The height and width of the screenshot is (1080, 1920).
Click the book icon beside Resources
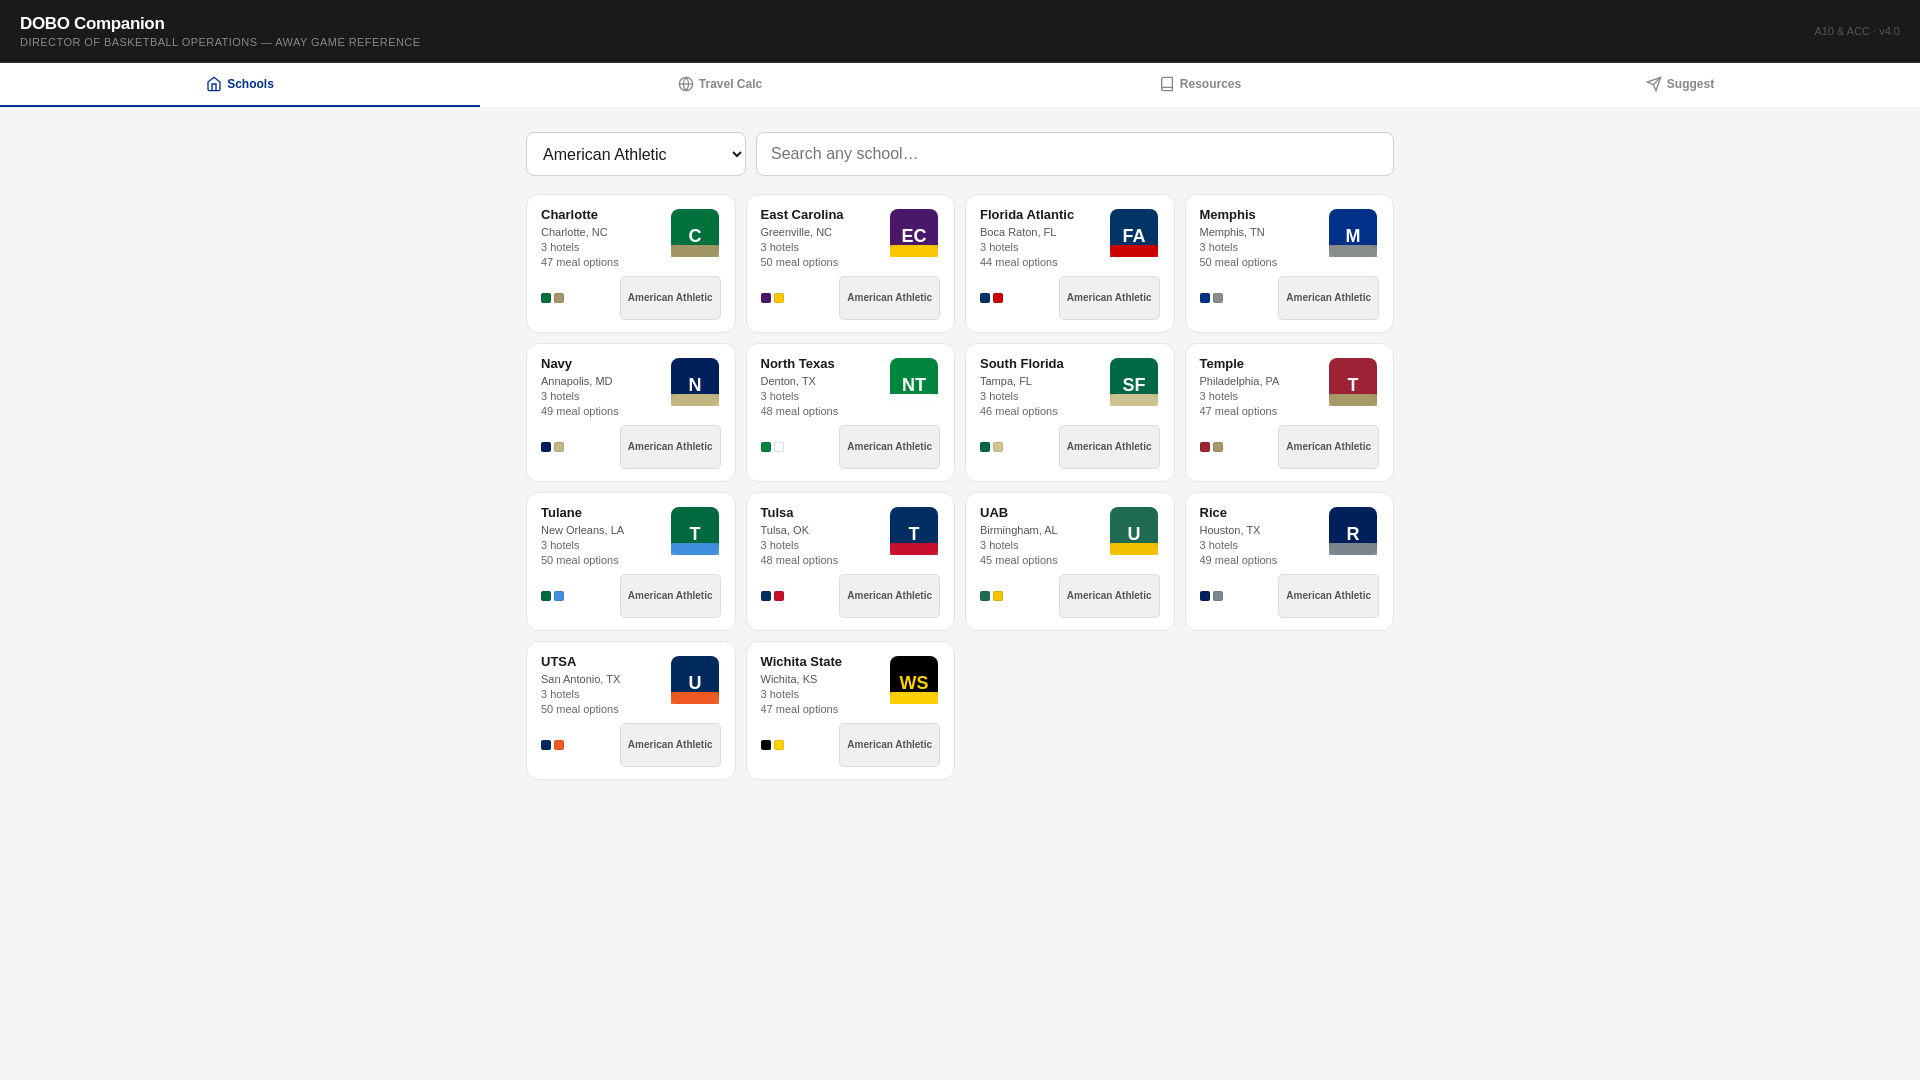click(x=1167, y=84)
